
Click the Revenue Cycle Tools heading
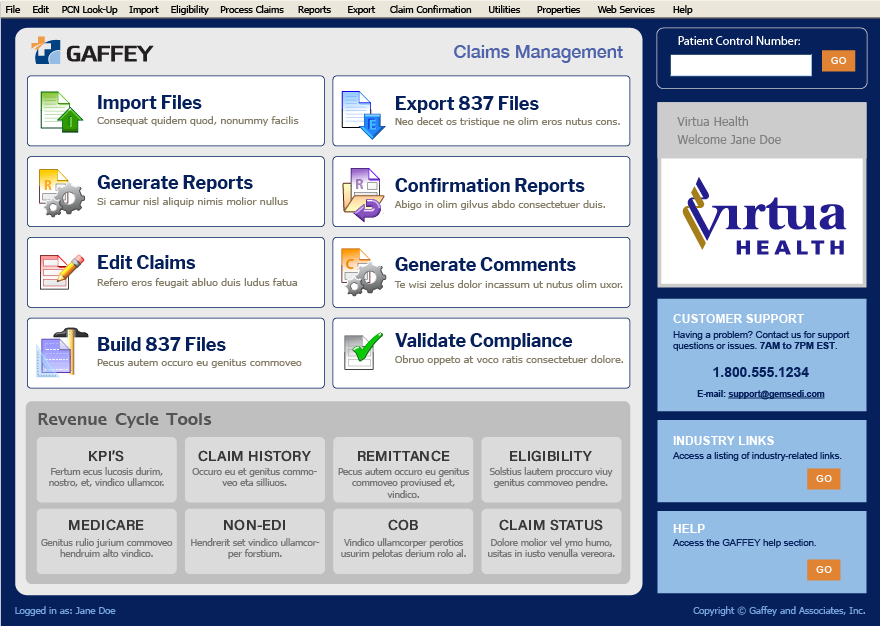point(125,419)
